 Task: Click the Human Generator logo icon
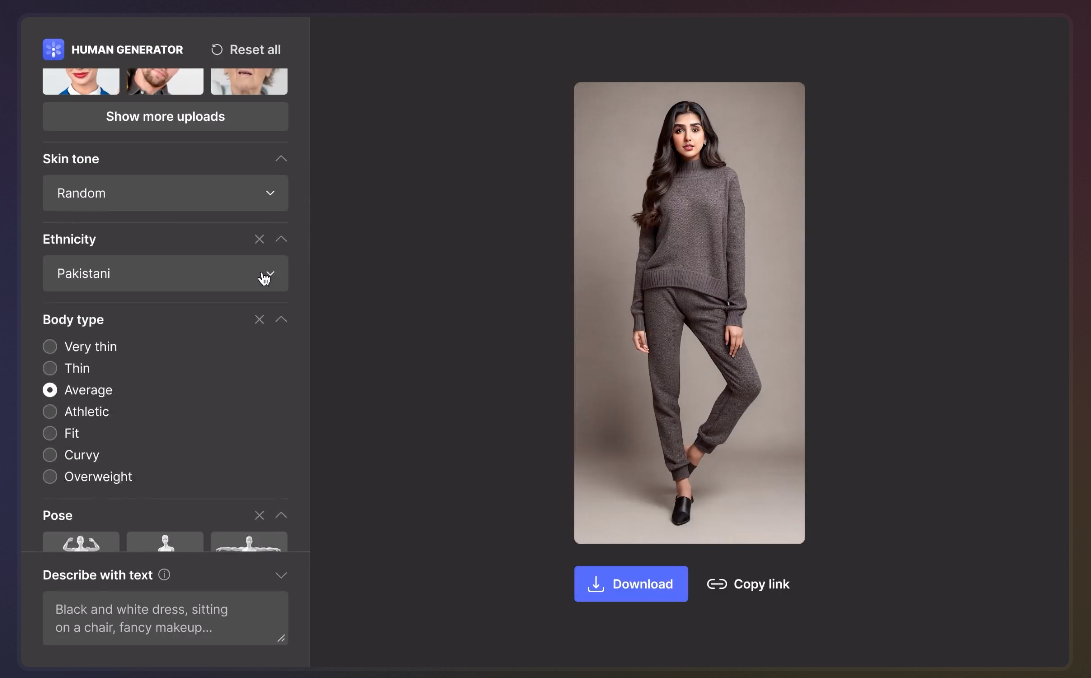coord(53,49)
